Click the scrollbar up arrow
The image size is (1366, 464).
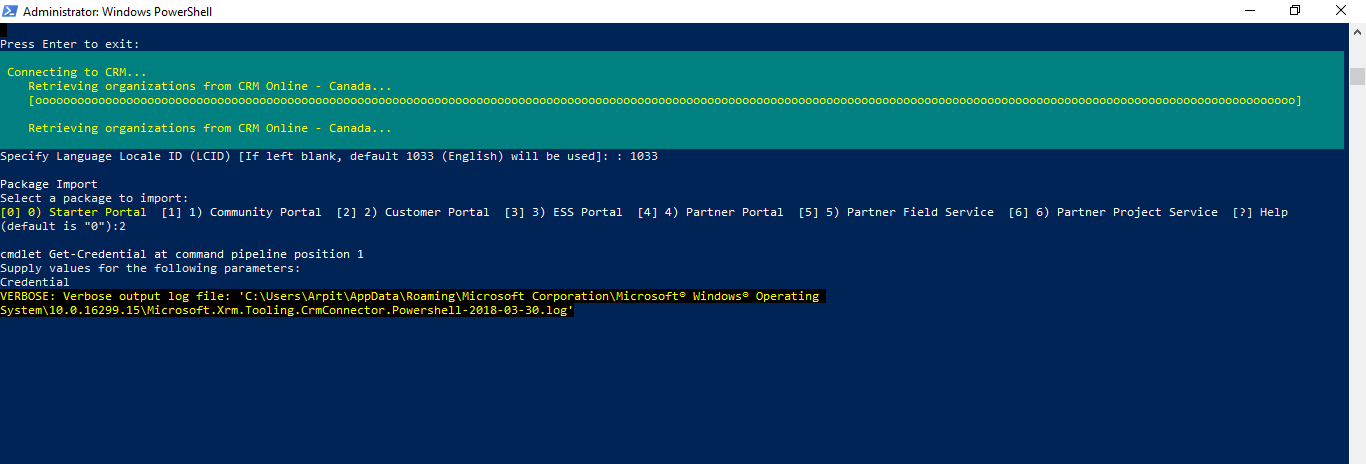pos(1357,32)
